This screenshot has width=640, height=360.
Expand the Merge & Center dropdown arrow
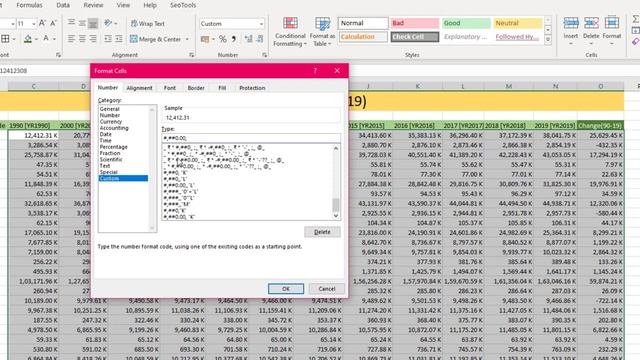tap(187, 39)
